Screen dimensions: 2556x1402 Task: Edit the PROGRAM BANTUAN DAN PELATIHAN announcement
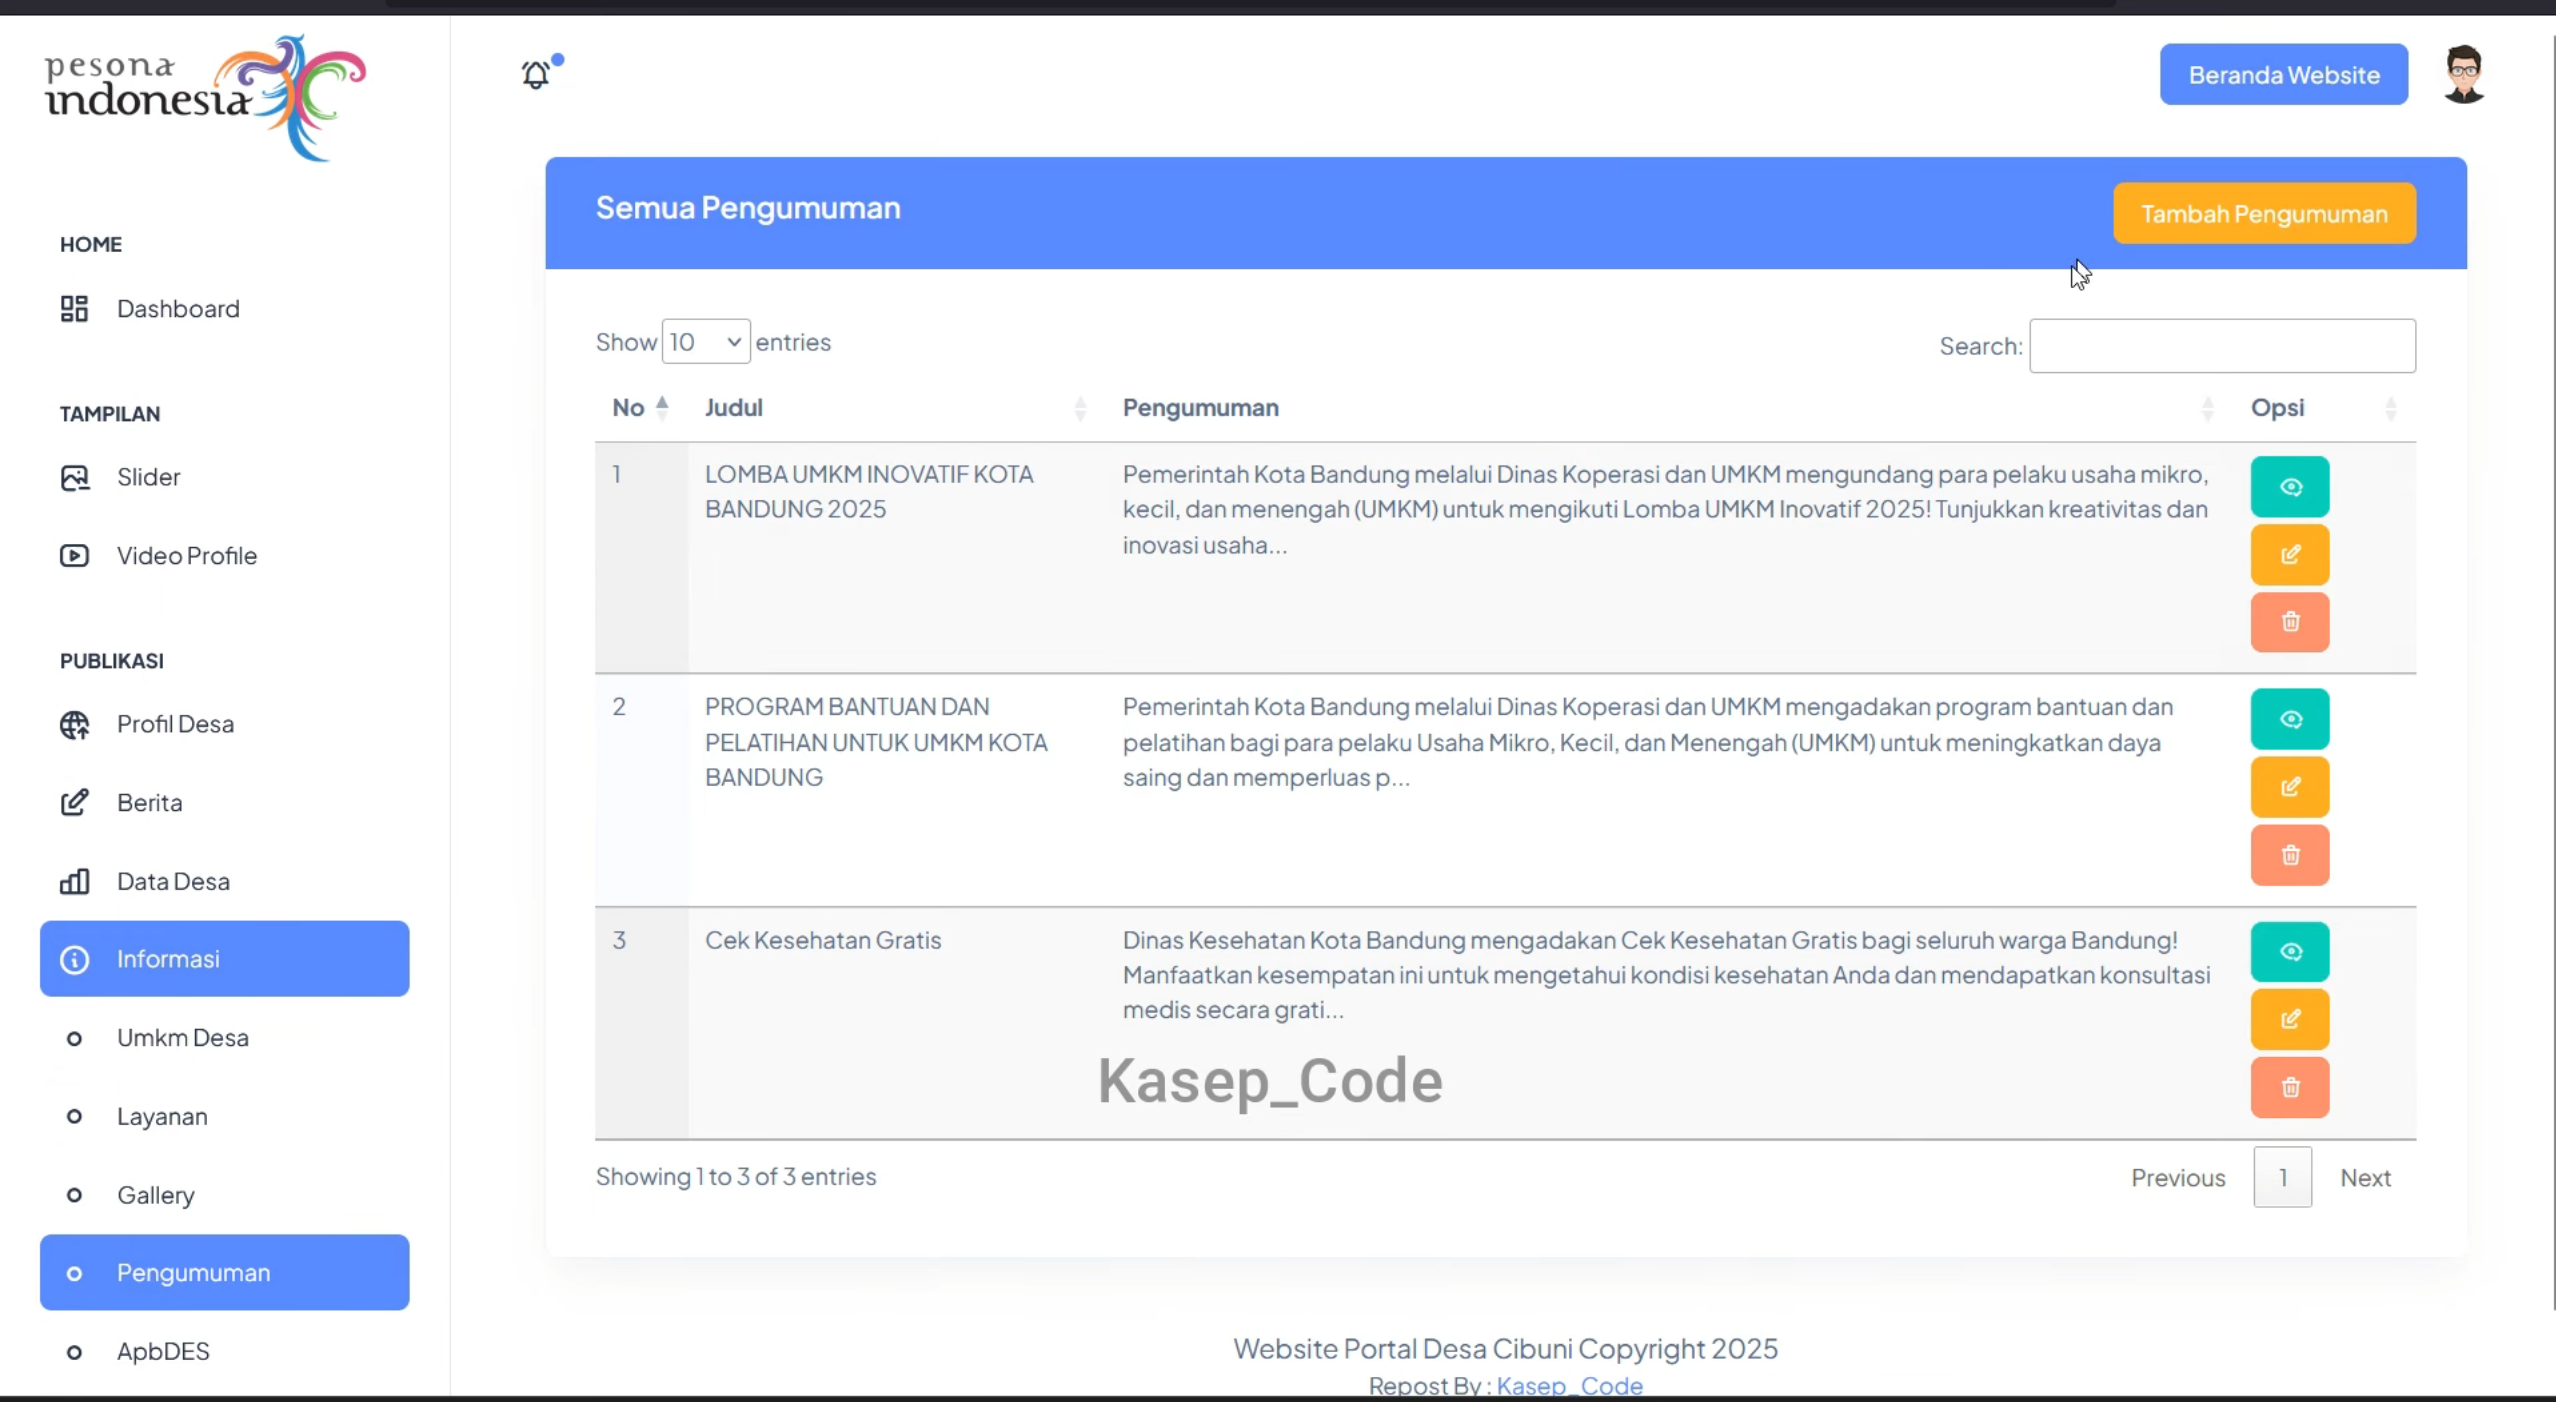(x=2289, y=787)
